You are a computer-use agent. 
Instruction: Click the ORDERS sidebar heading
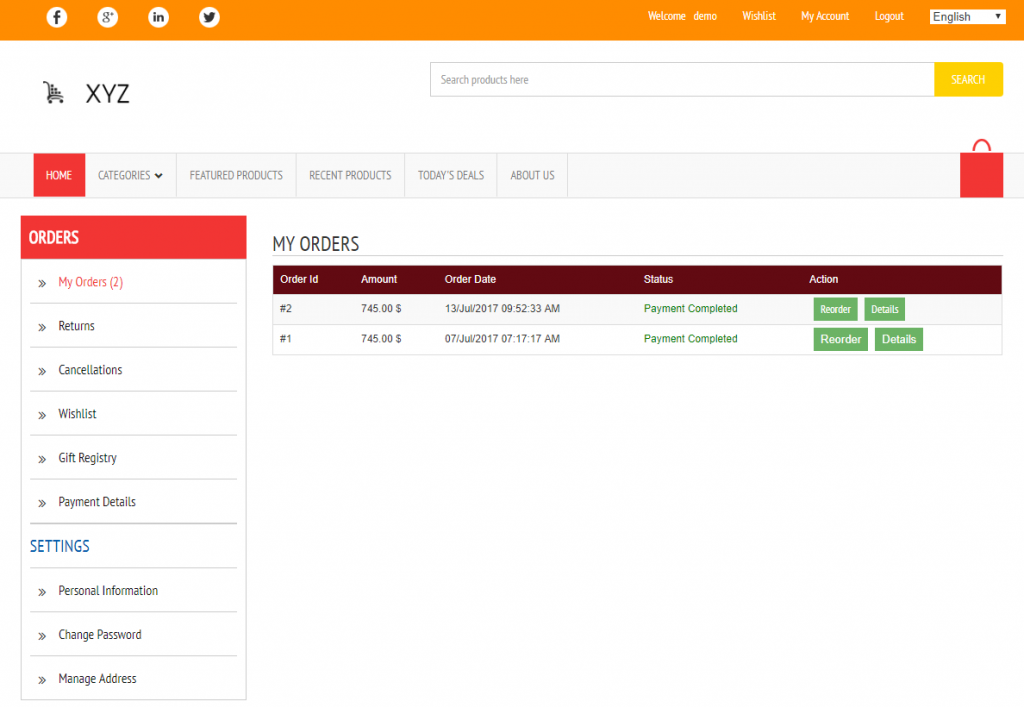coord(54,238)
